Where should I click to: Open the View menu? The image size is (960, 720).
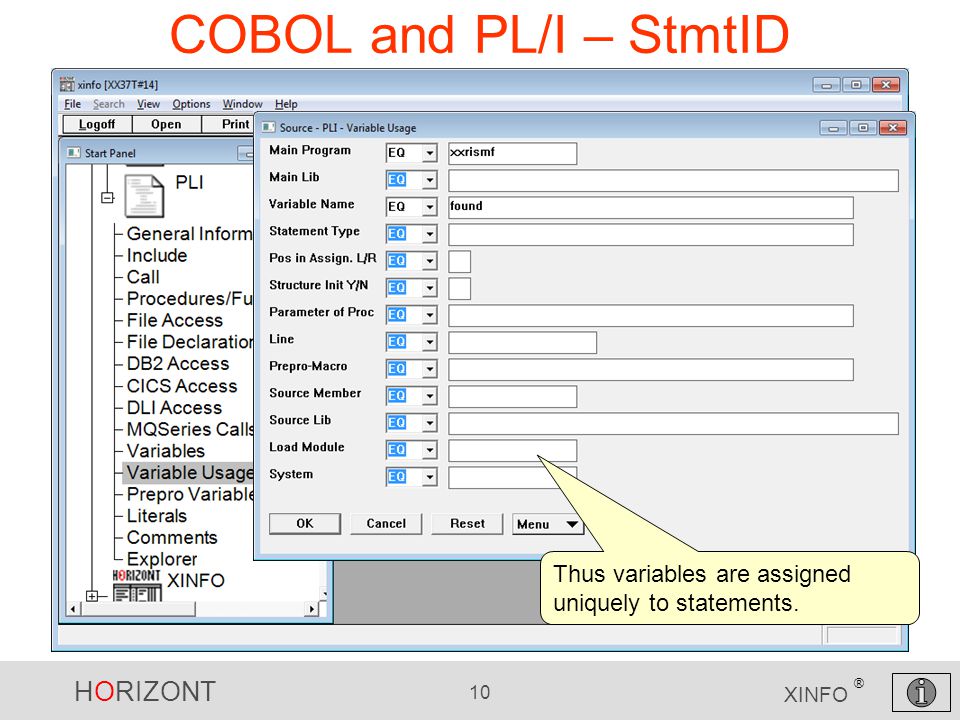pos(148,104)
